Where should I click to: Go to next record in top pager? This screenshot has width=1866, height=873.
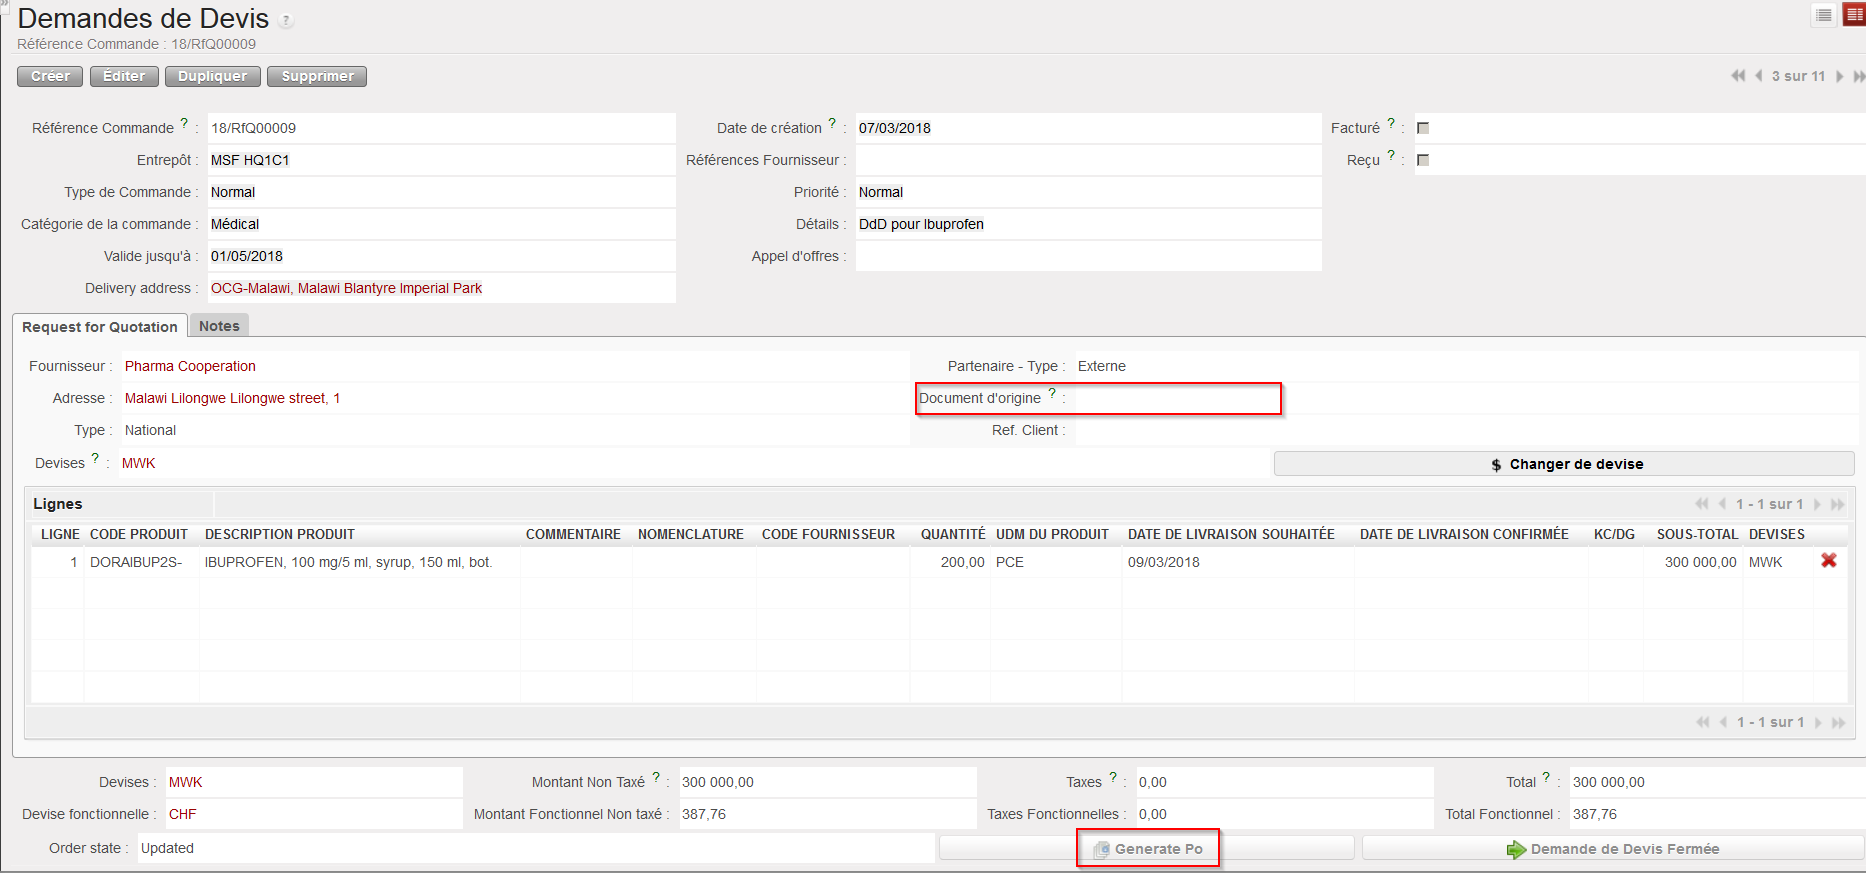click(x=1840, y=76)
